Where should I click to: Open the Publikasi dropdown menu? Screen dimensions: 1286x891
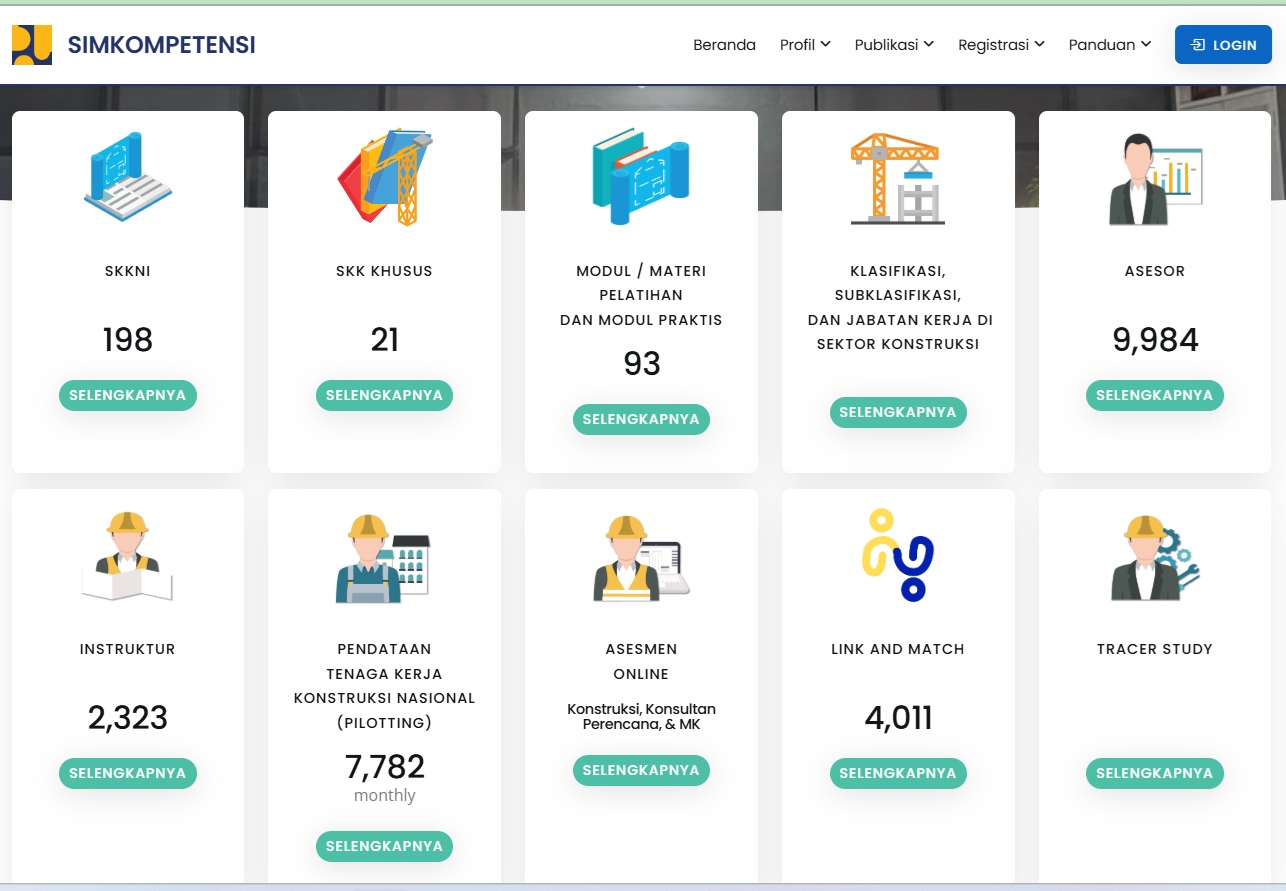coord(894,45)
